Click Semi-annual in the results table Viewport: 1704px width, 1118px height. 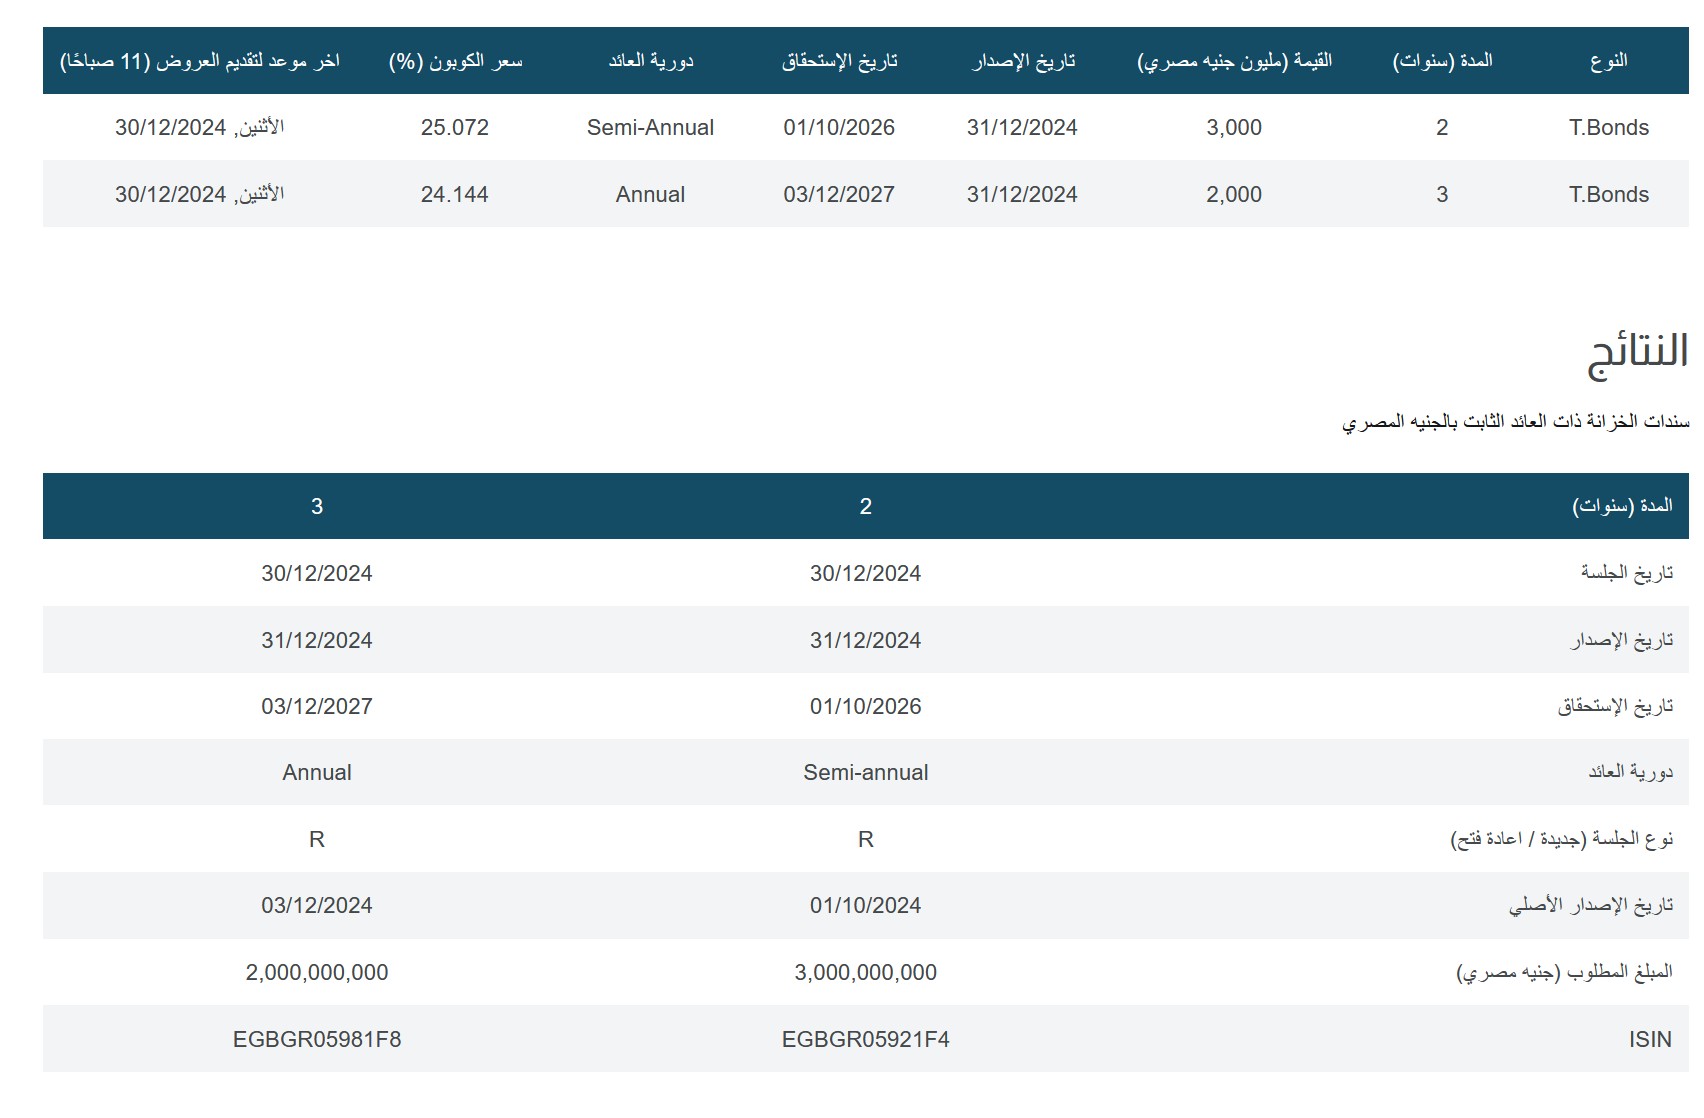coord(866,773)
